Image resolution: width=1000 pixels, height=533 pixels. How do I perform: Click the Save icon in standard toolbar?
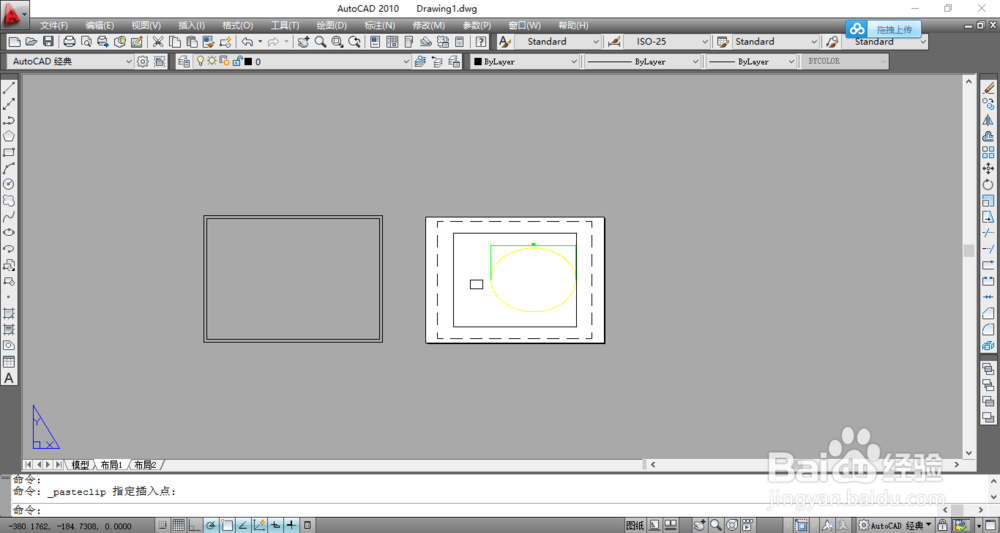click(x=48, y=41)
